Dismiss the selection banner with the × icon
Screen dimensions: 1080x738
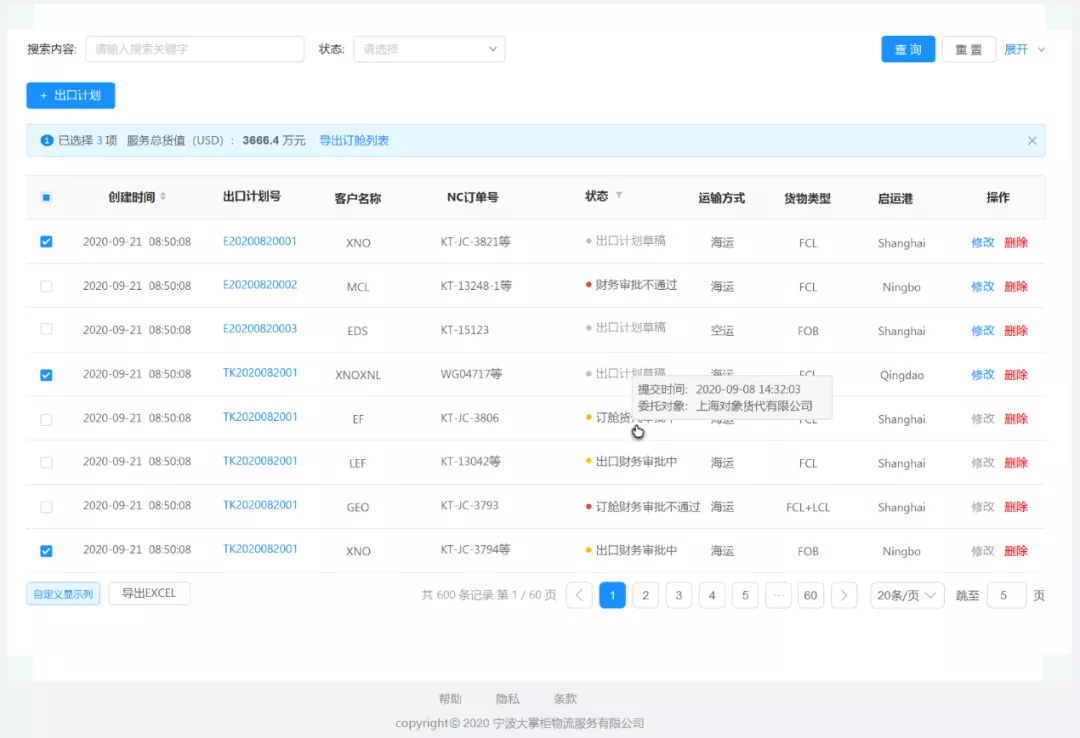(1032, 140)
